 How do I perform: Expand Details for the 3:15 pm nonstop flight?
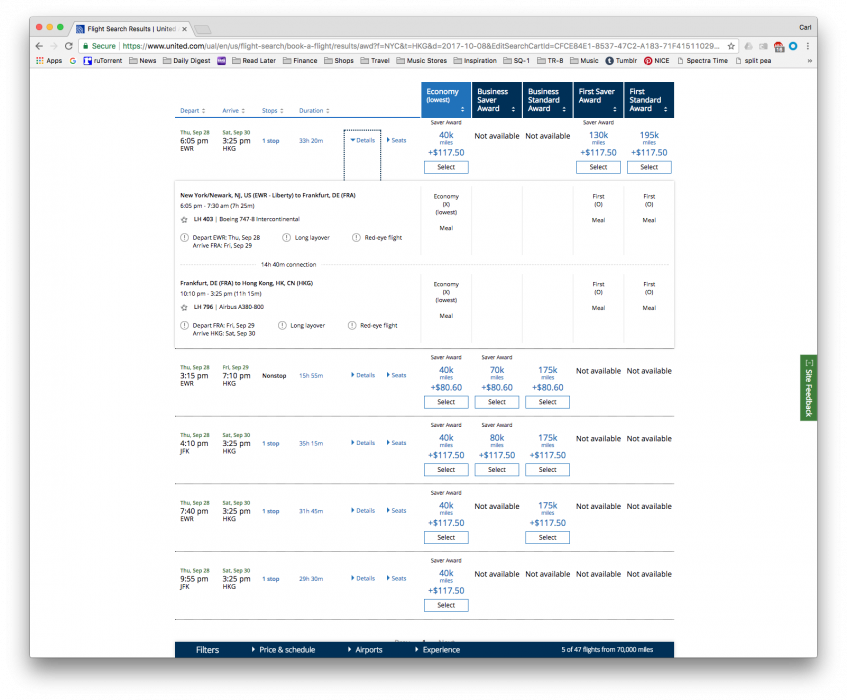point(362,375)
